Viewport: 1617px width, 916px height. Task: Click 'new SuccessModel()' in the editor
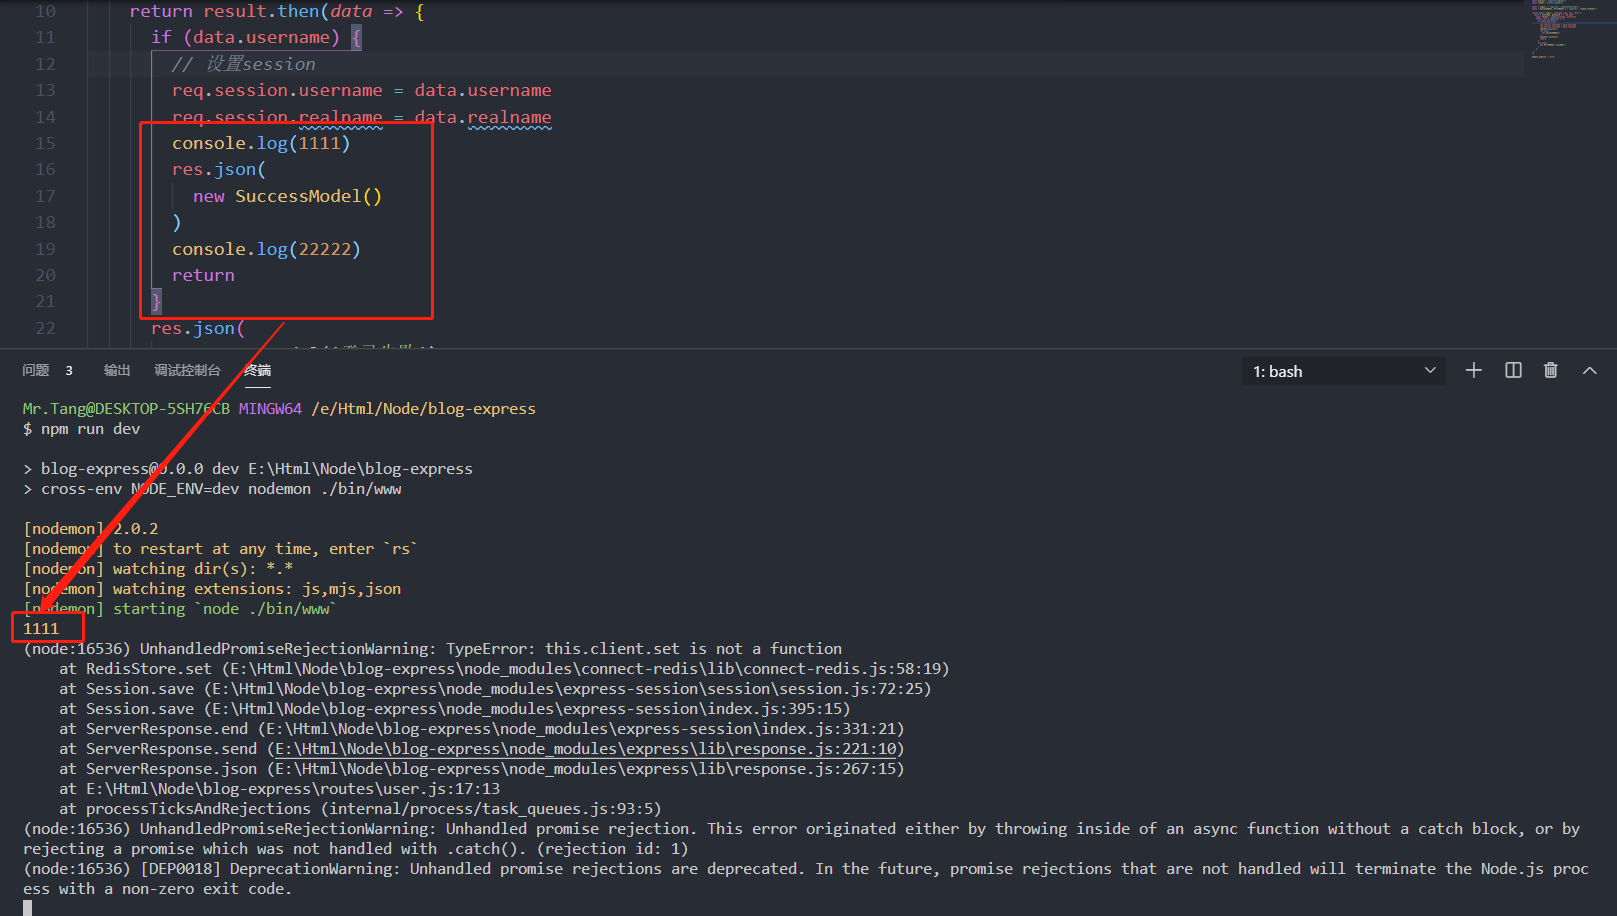pyautogui.click(x=287, y=196)
